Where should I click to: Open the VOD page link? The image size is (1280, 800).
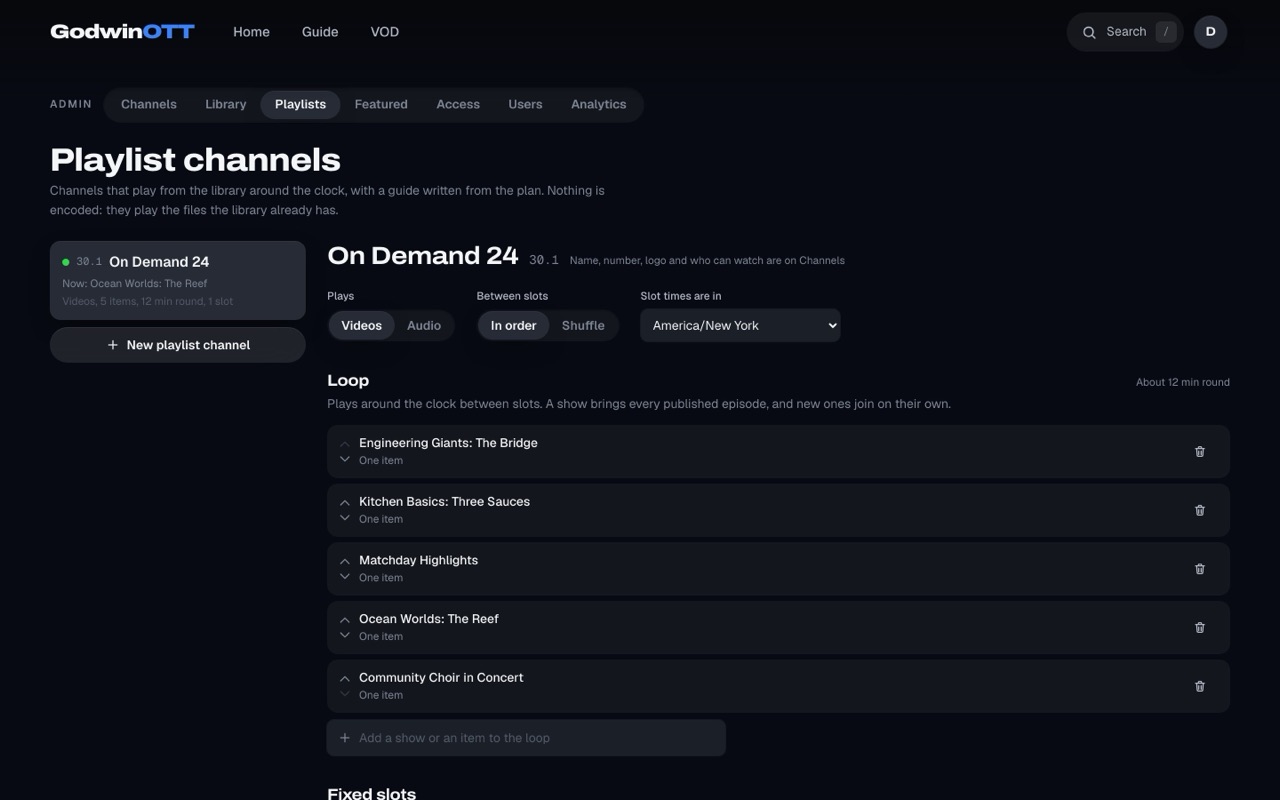coord(385,32)
